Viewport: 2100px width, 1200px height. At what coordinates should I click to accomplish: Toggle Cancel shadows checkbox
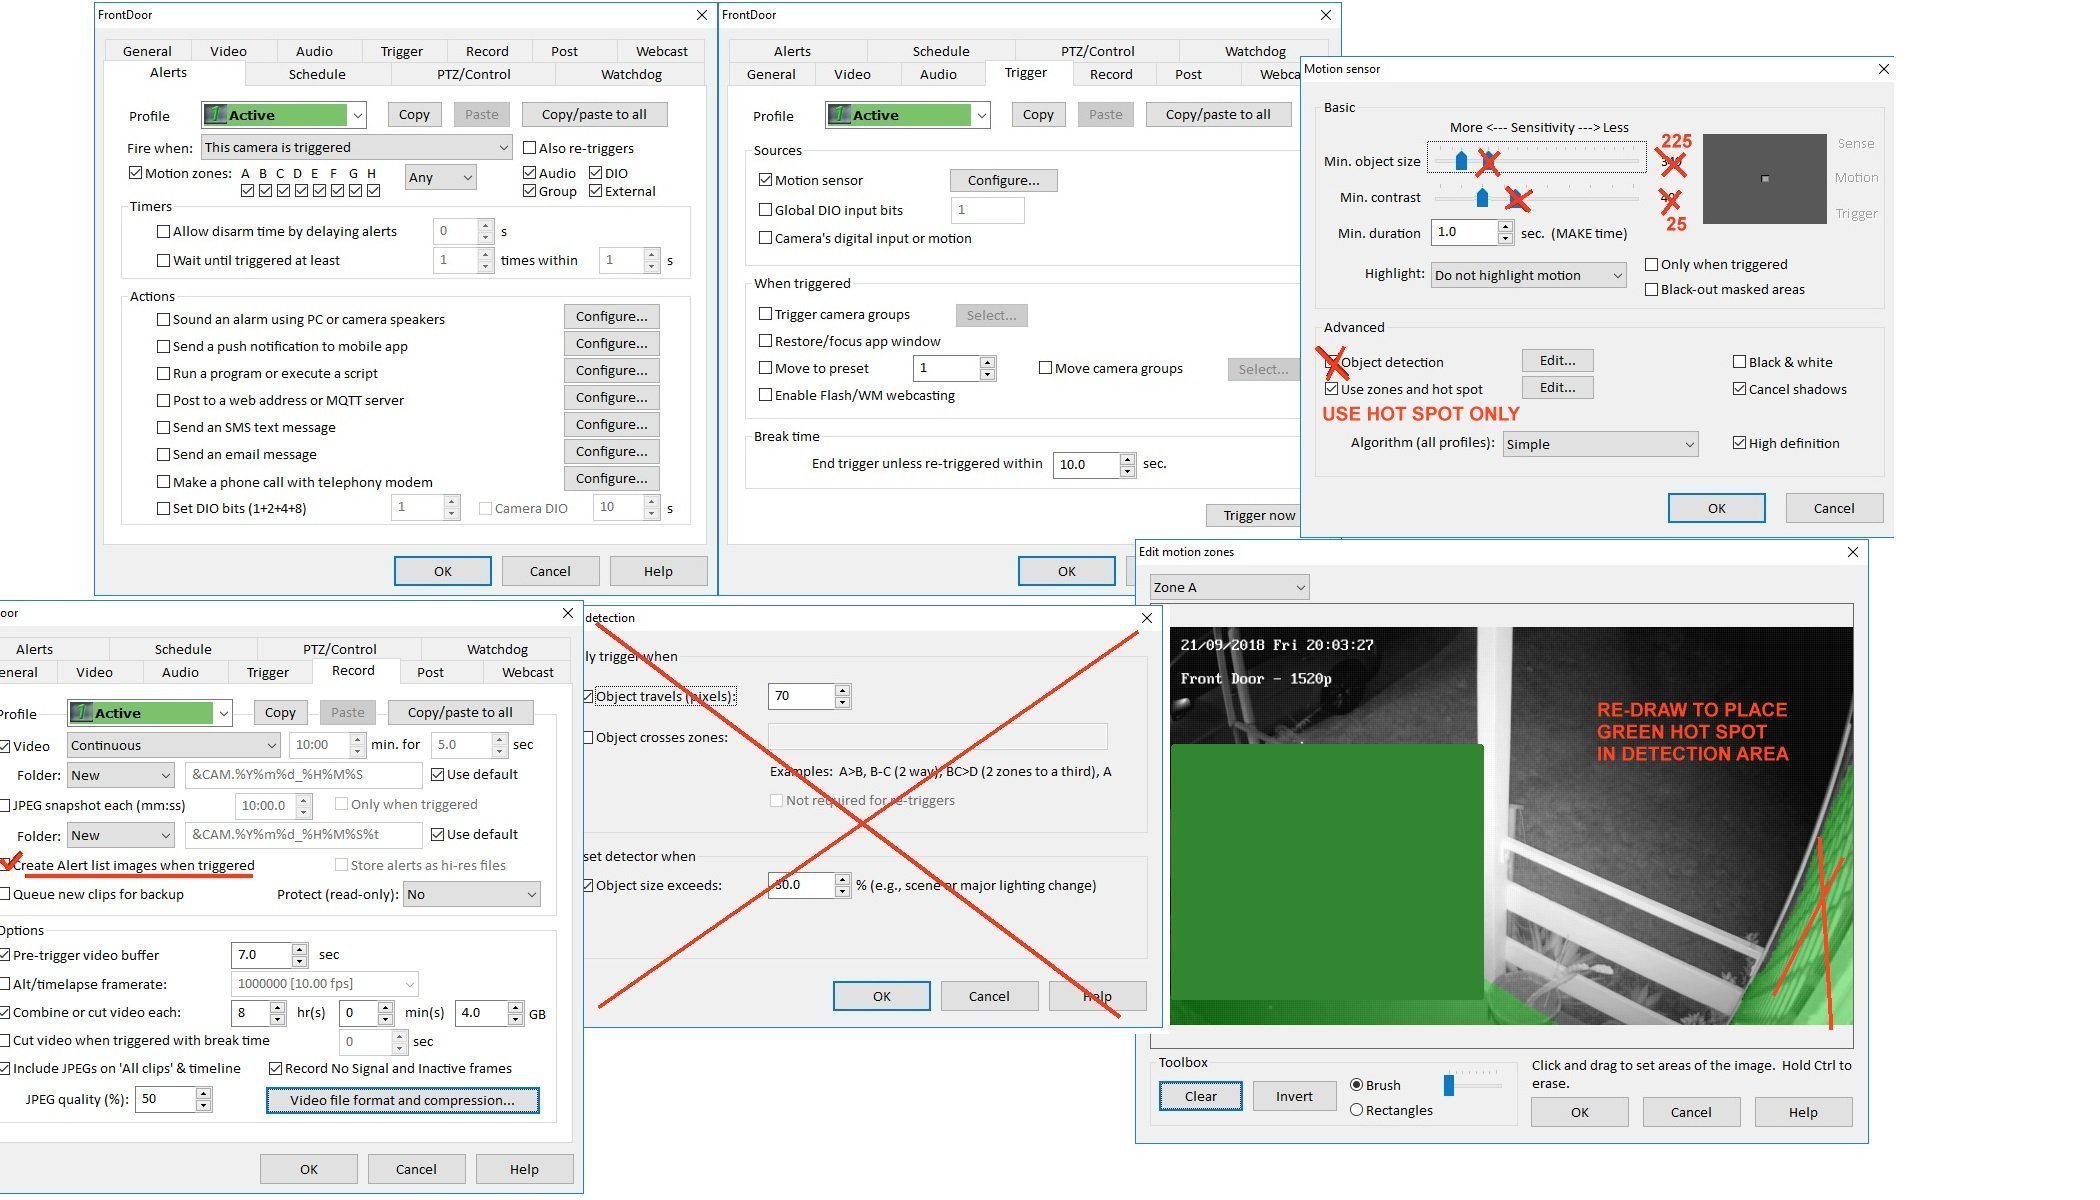[x=1739, y=389]
